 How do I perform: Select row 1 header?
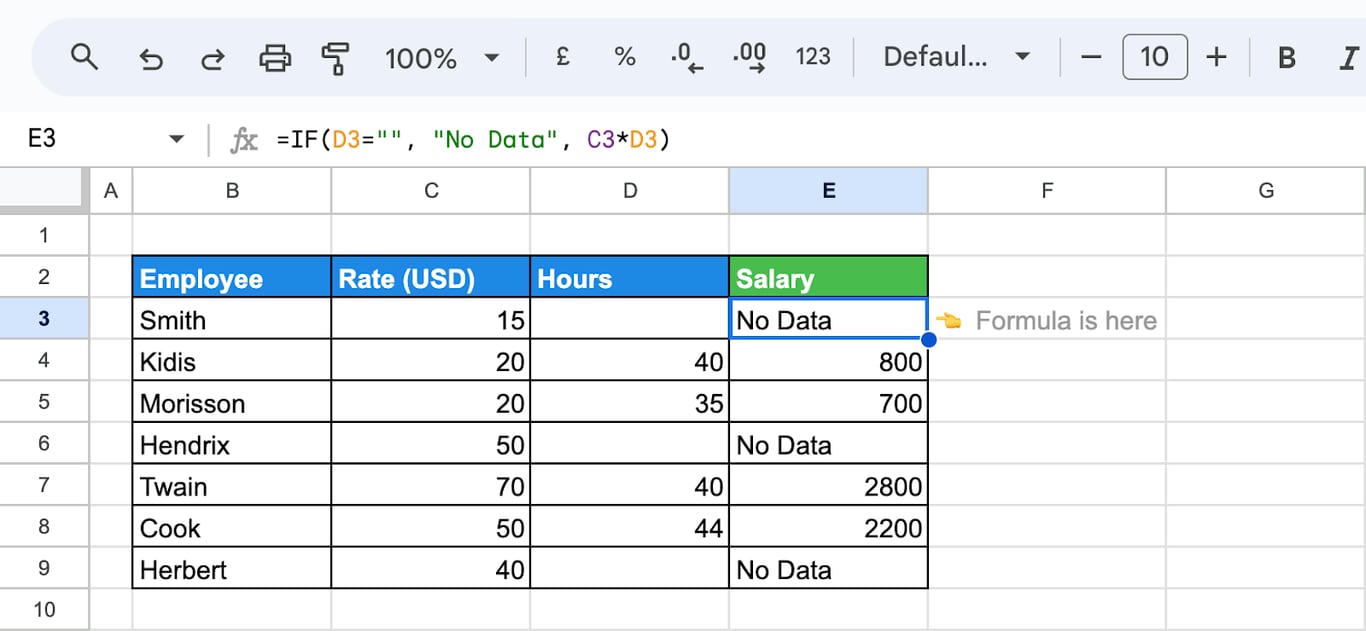44,235
